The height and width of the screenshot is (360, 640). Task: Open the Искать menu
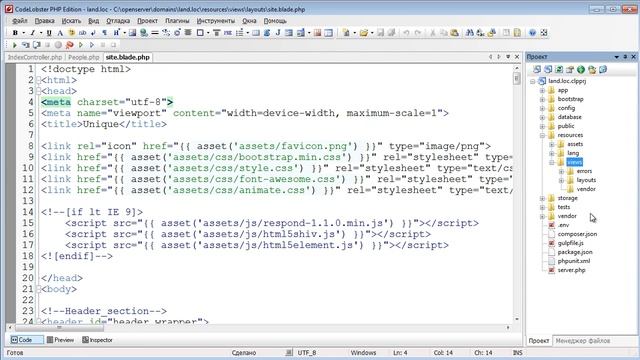[x=71, y=21]
